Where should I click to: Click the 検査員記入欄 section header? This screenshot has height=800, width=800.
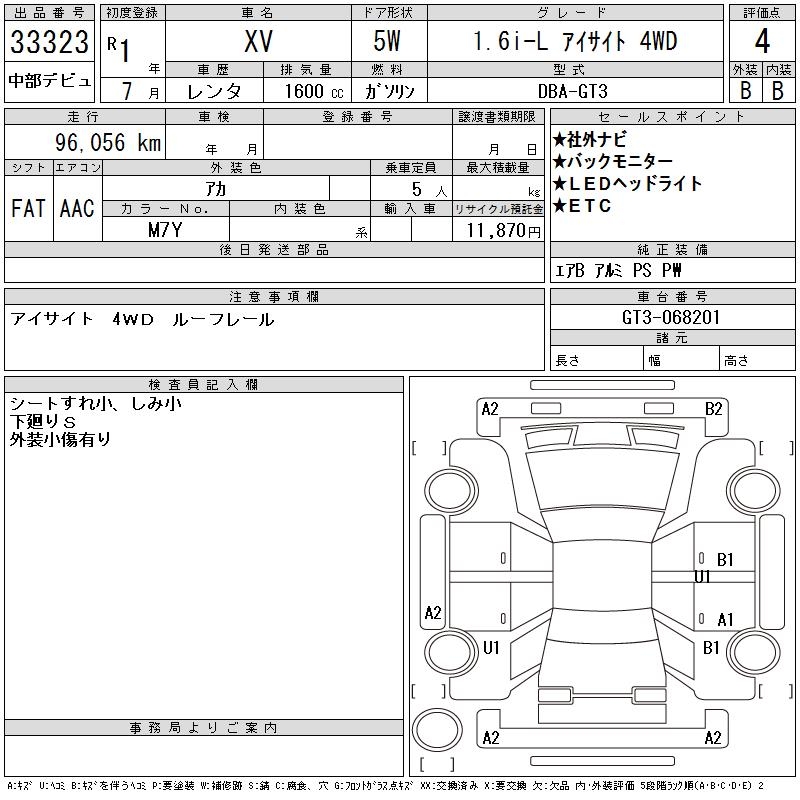(x=204, y=384)
